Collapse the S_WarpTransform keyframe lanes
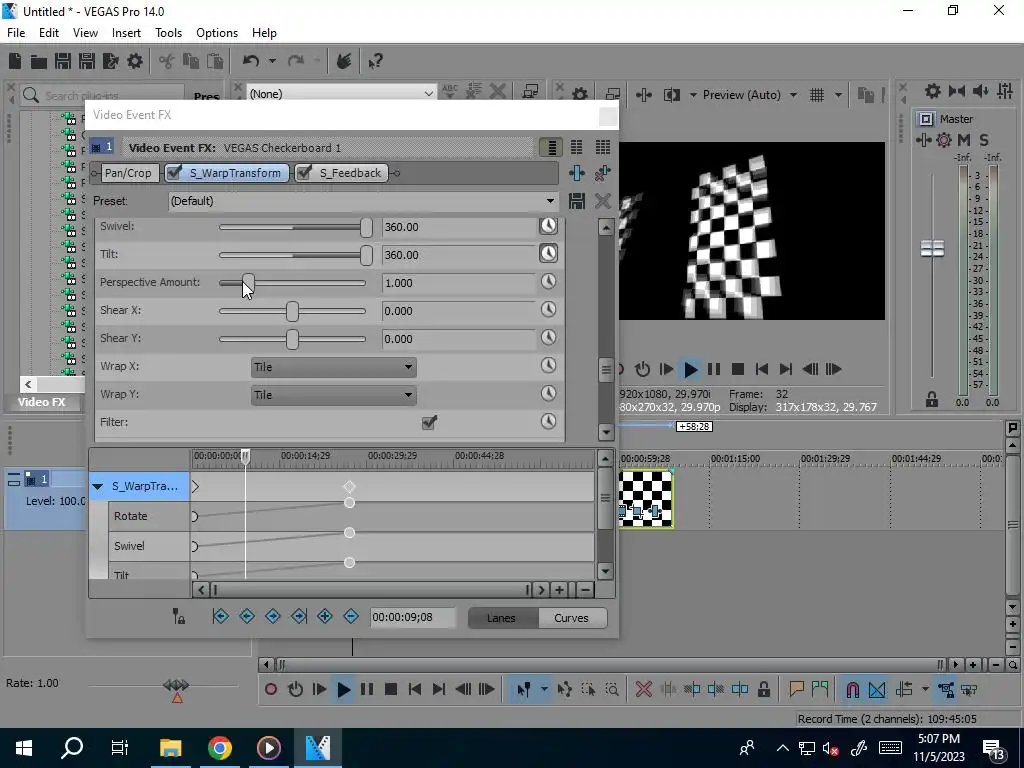Screen dimensions: 1024x768 pyautogui.click(x=98, y=487)
